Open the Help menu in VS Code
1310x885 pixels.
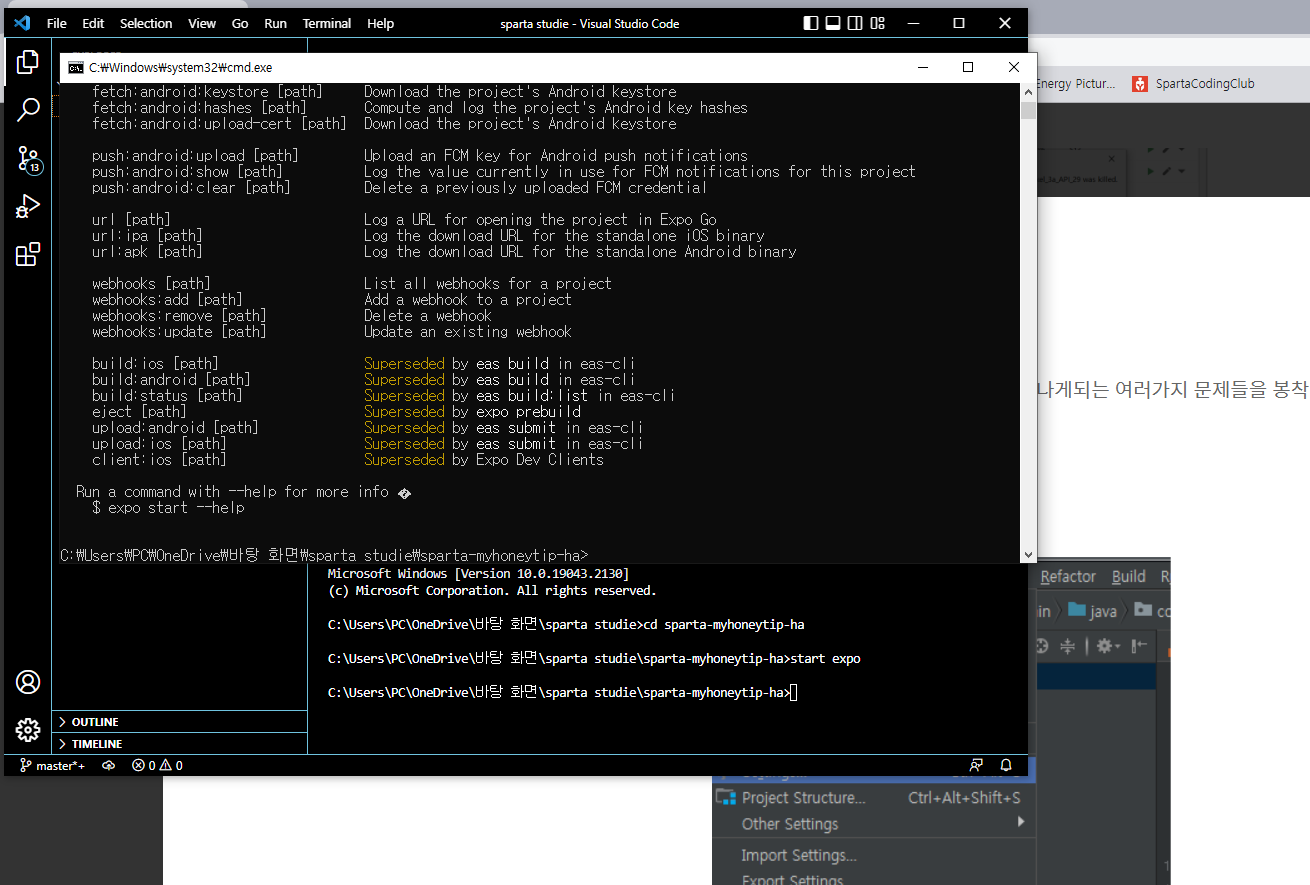(x=380, y=23)
